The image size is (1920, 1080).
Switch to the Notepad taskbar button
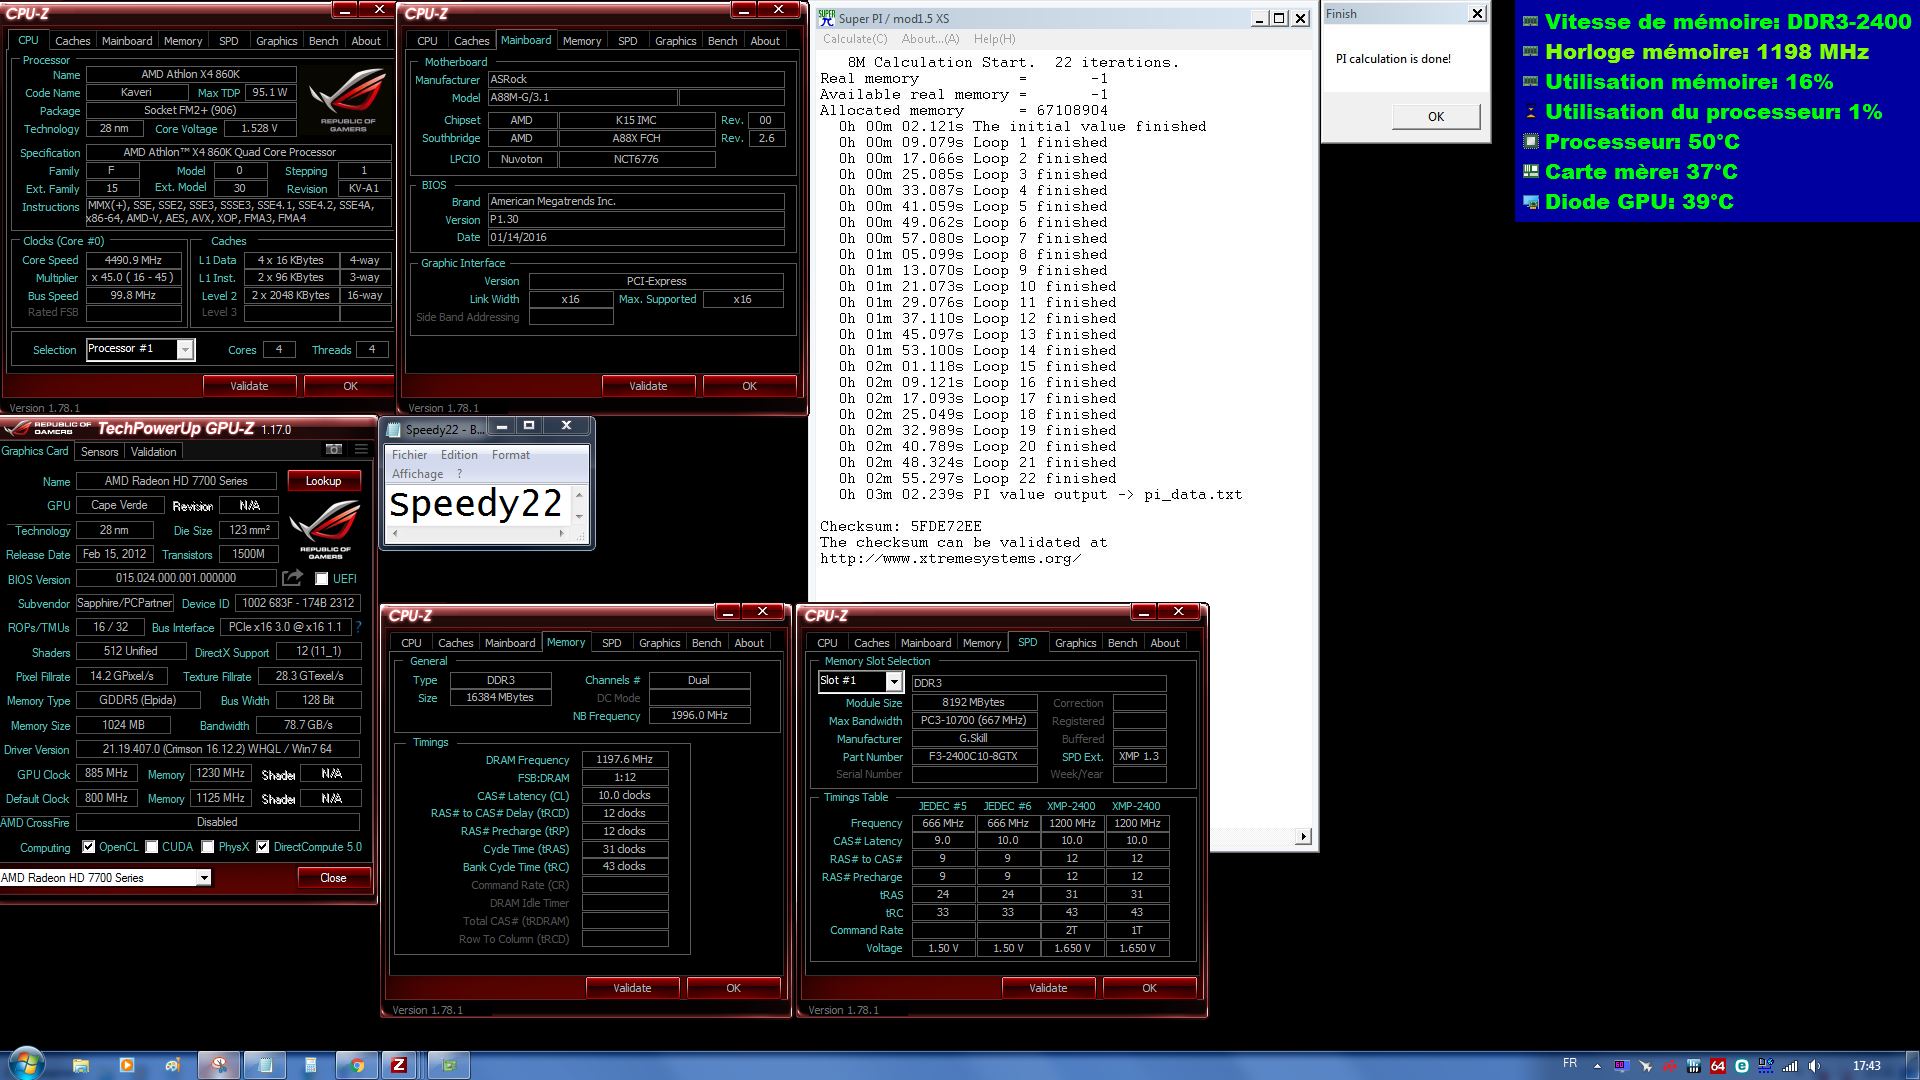point(265,1066)
